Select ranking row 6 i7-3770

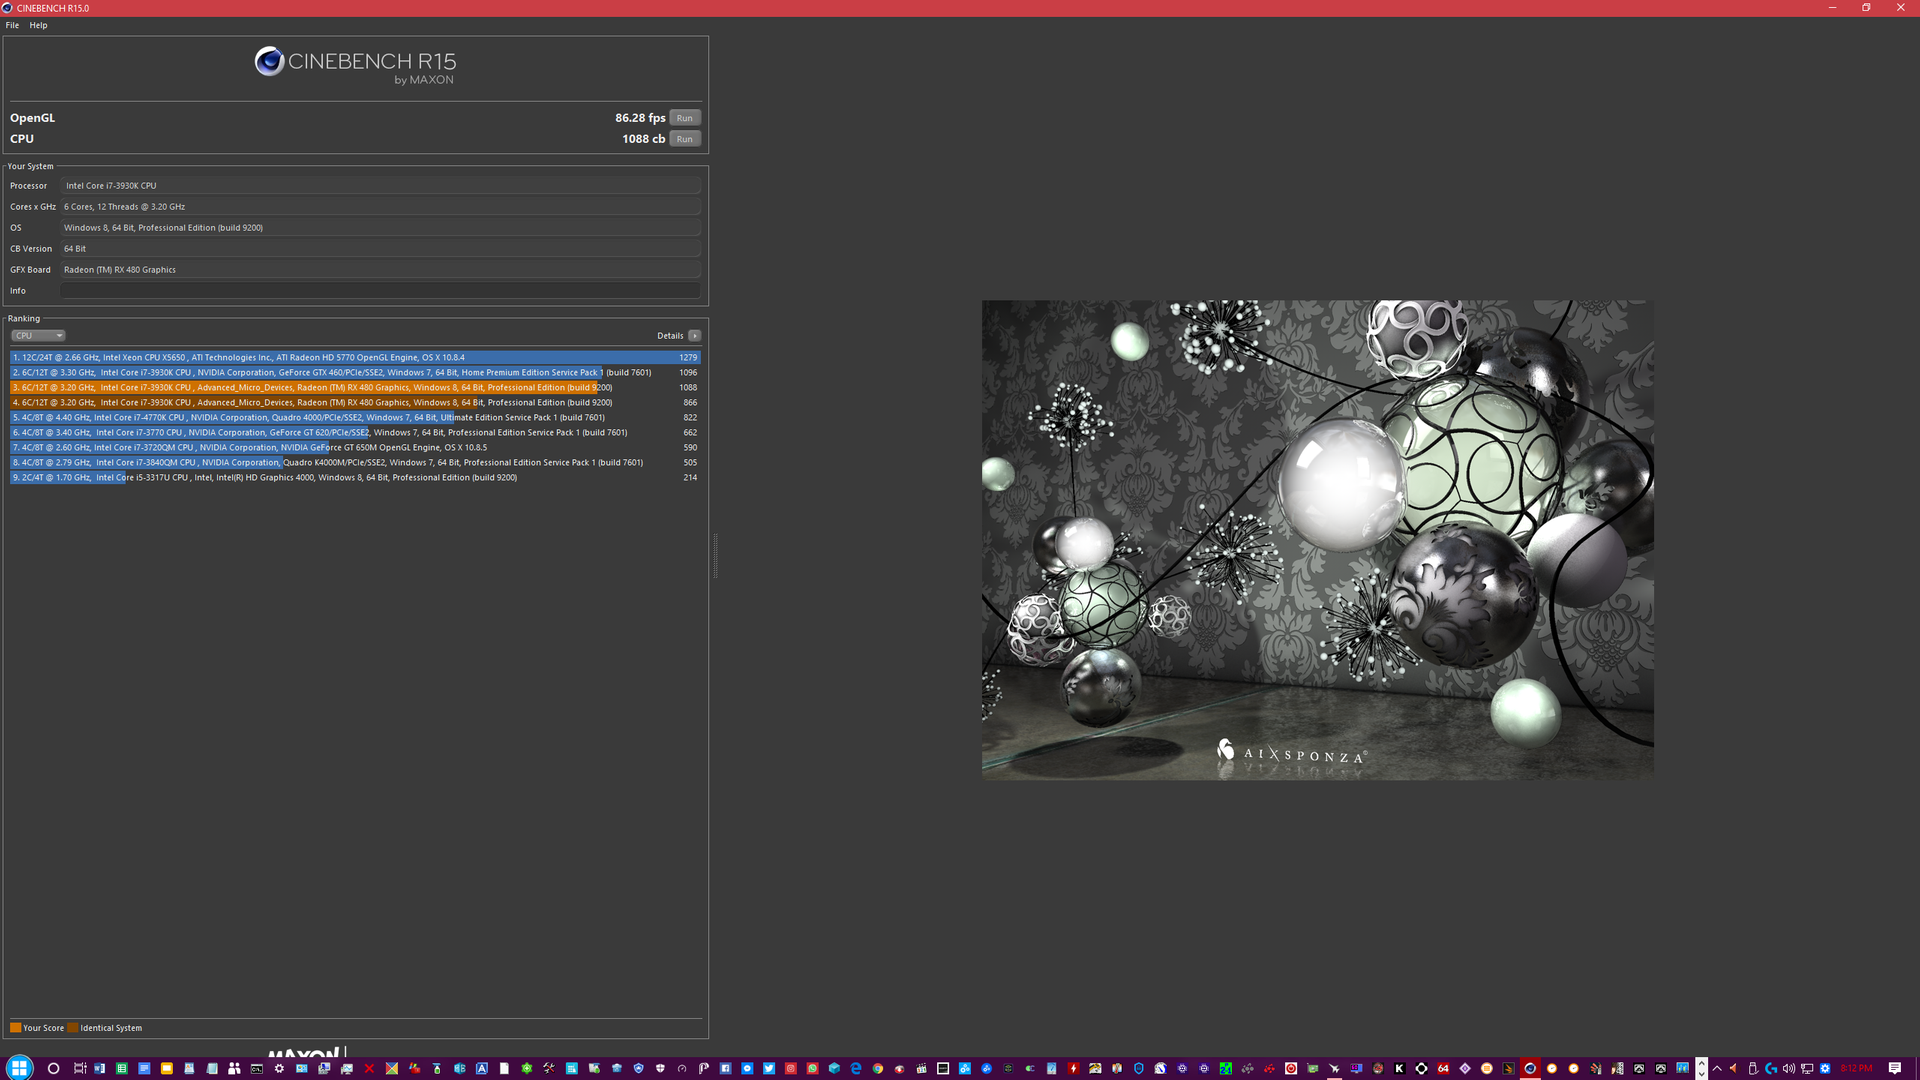tap(355, 432)
